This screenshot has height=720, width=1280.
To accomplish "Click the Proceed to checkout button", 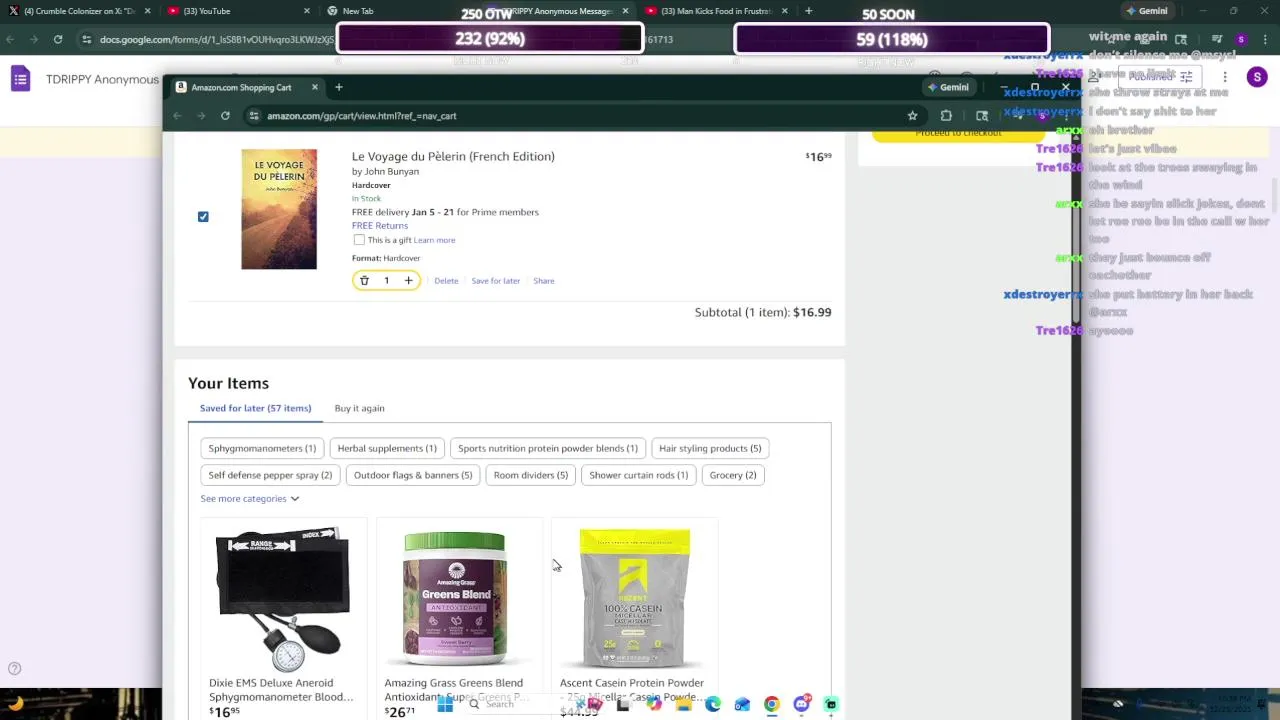I will pos(958,134).
